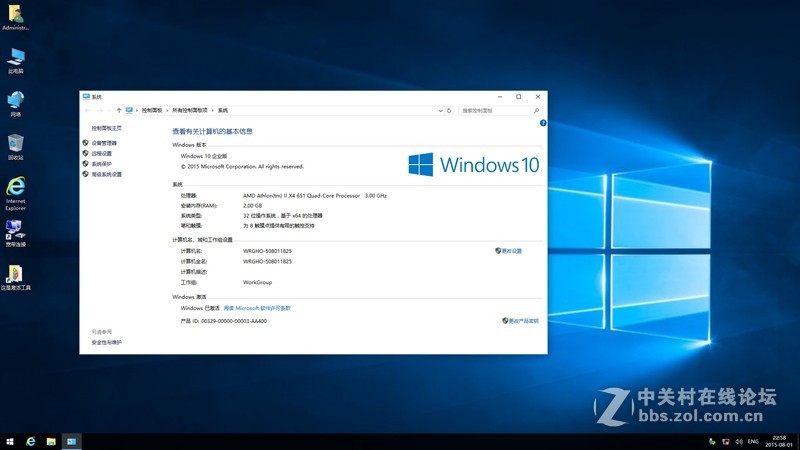Open the Administrator folder desktop icon
Image resolution: width=800 pixels, height=450 pixels.
15,17
